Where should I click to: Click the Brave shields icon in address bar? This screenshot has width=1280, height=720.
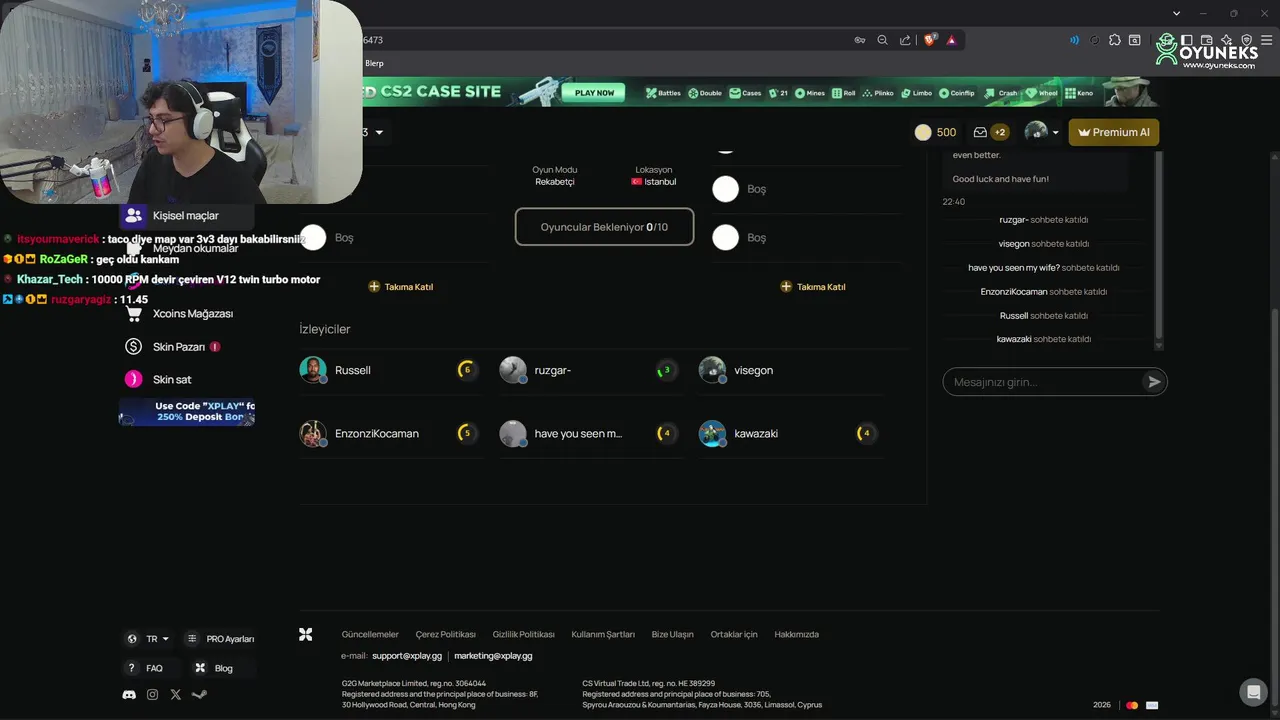coord(931,40)
